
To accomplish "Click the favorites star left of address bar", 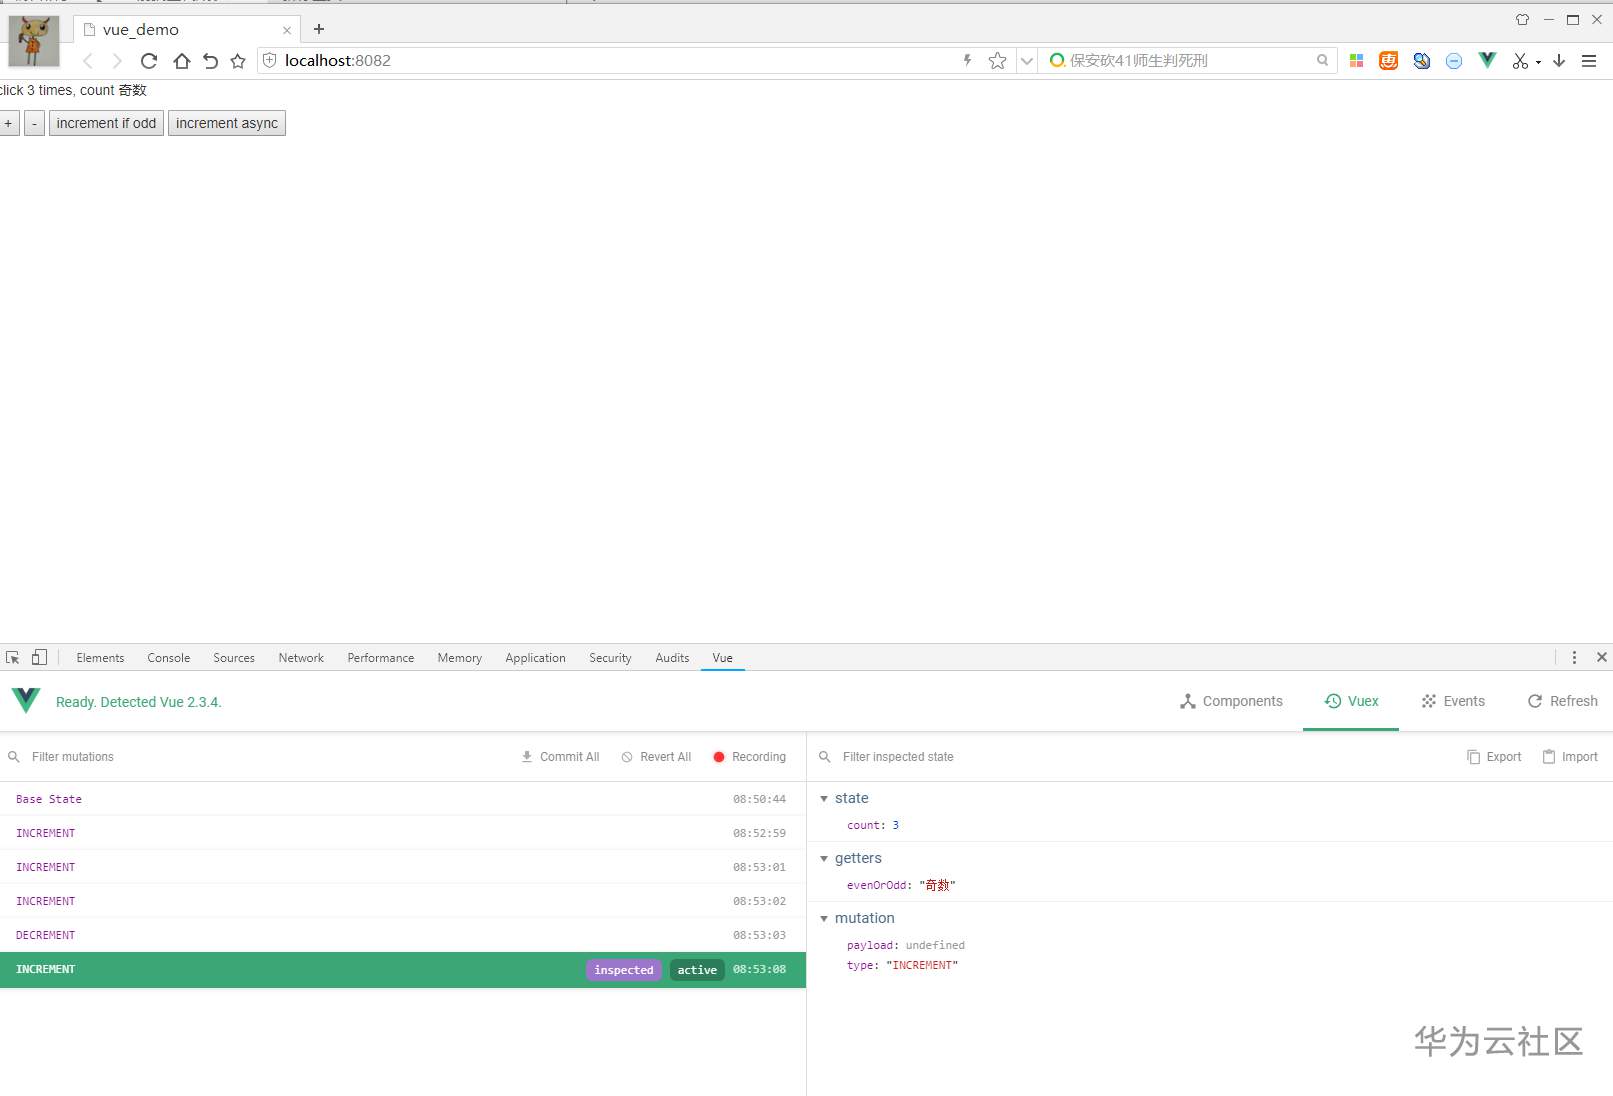I will point(238,61).
